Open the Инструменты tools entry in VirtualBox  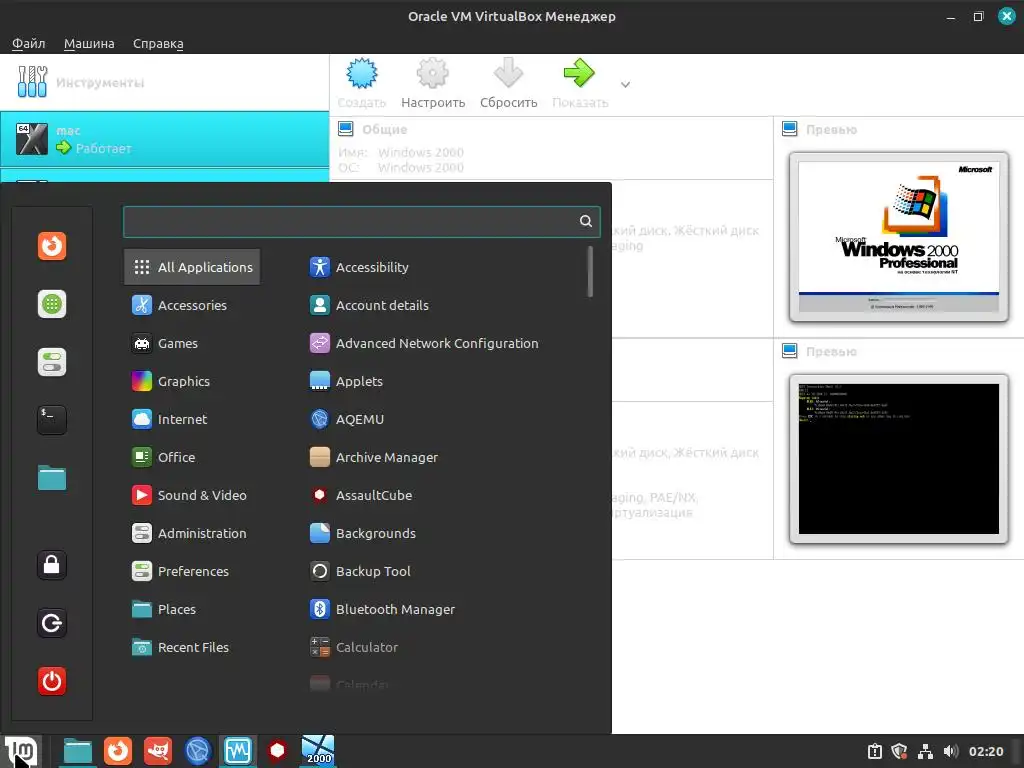tap(165, 82)
